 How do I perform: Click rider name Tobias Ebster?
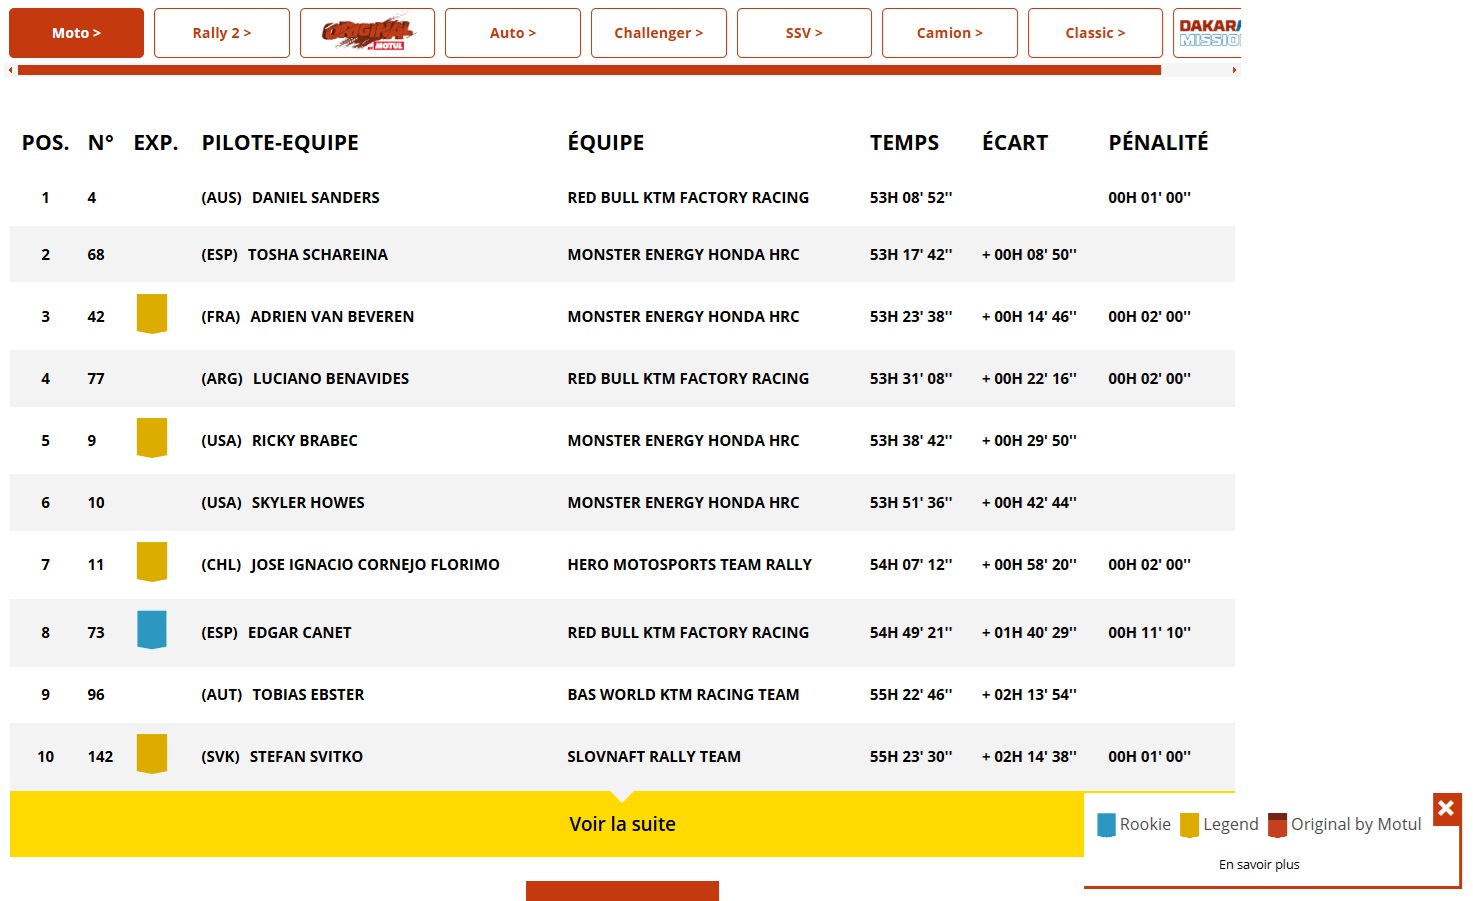308,695
